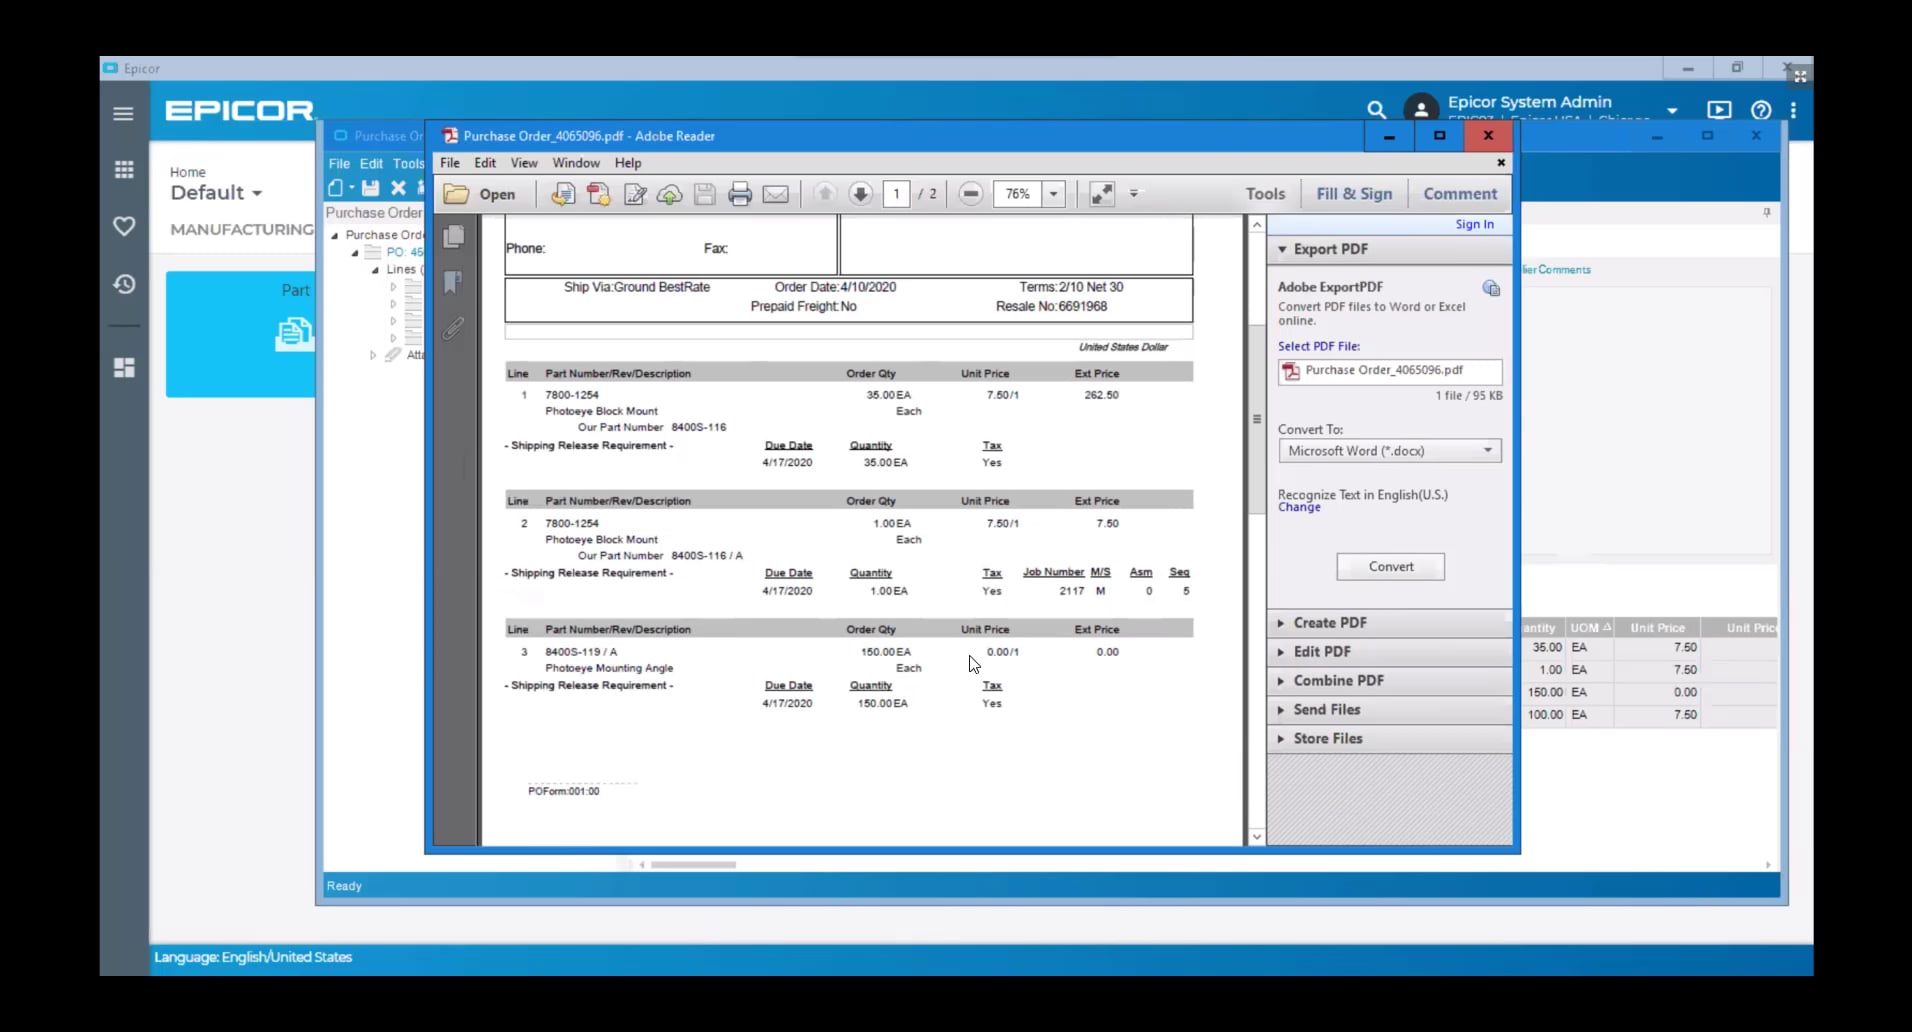Zoom out using the minus icon
This screenshot has height=1032, width=1912.
[970, 194]
